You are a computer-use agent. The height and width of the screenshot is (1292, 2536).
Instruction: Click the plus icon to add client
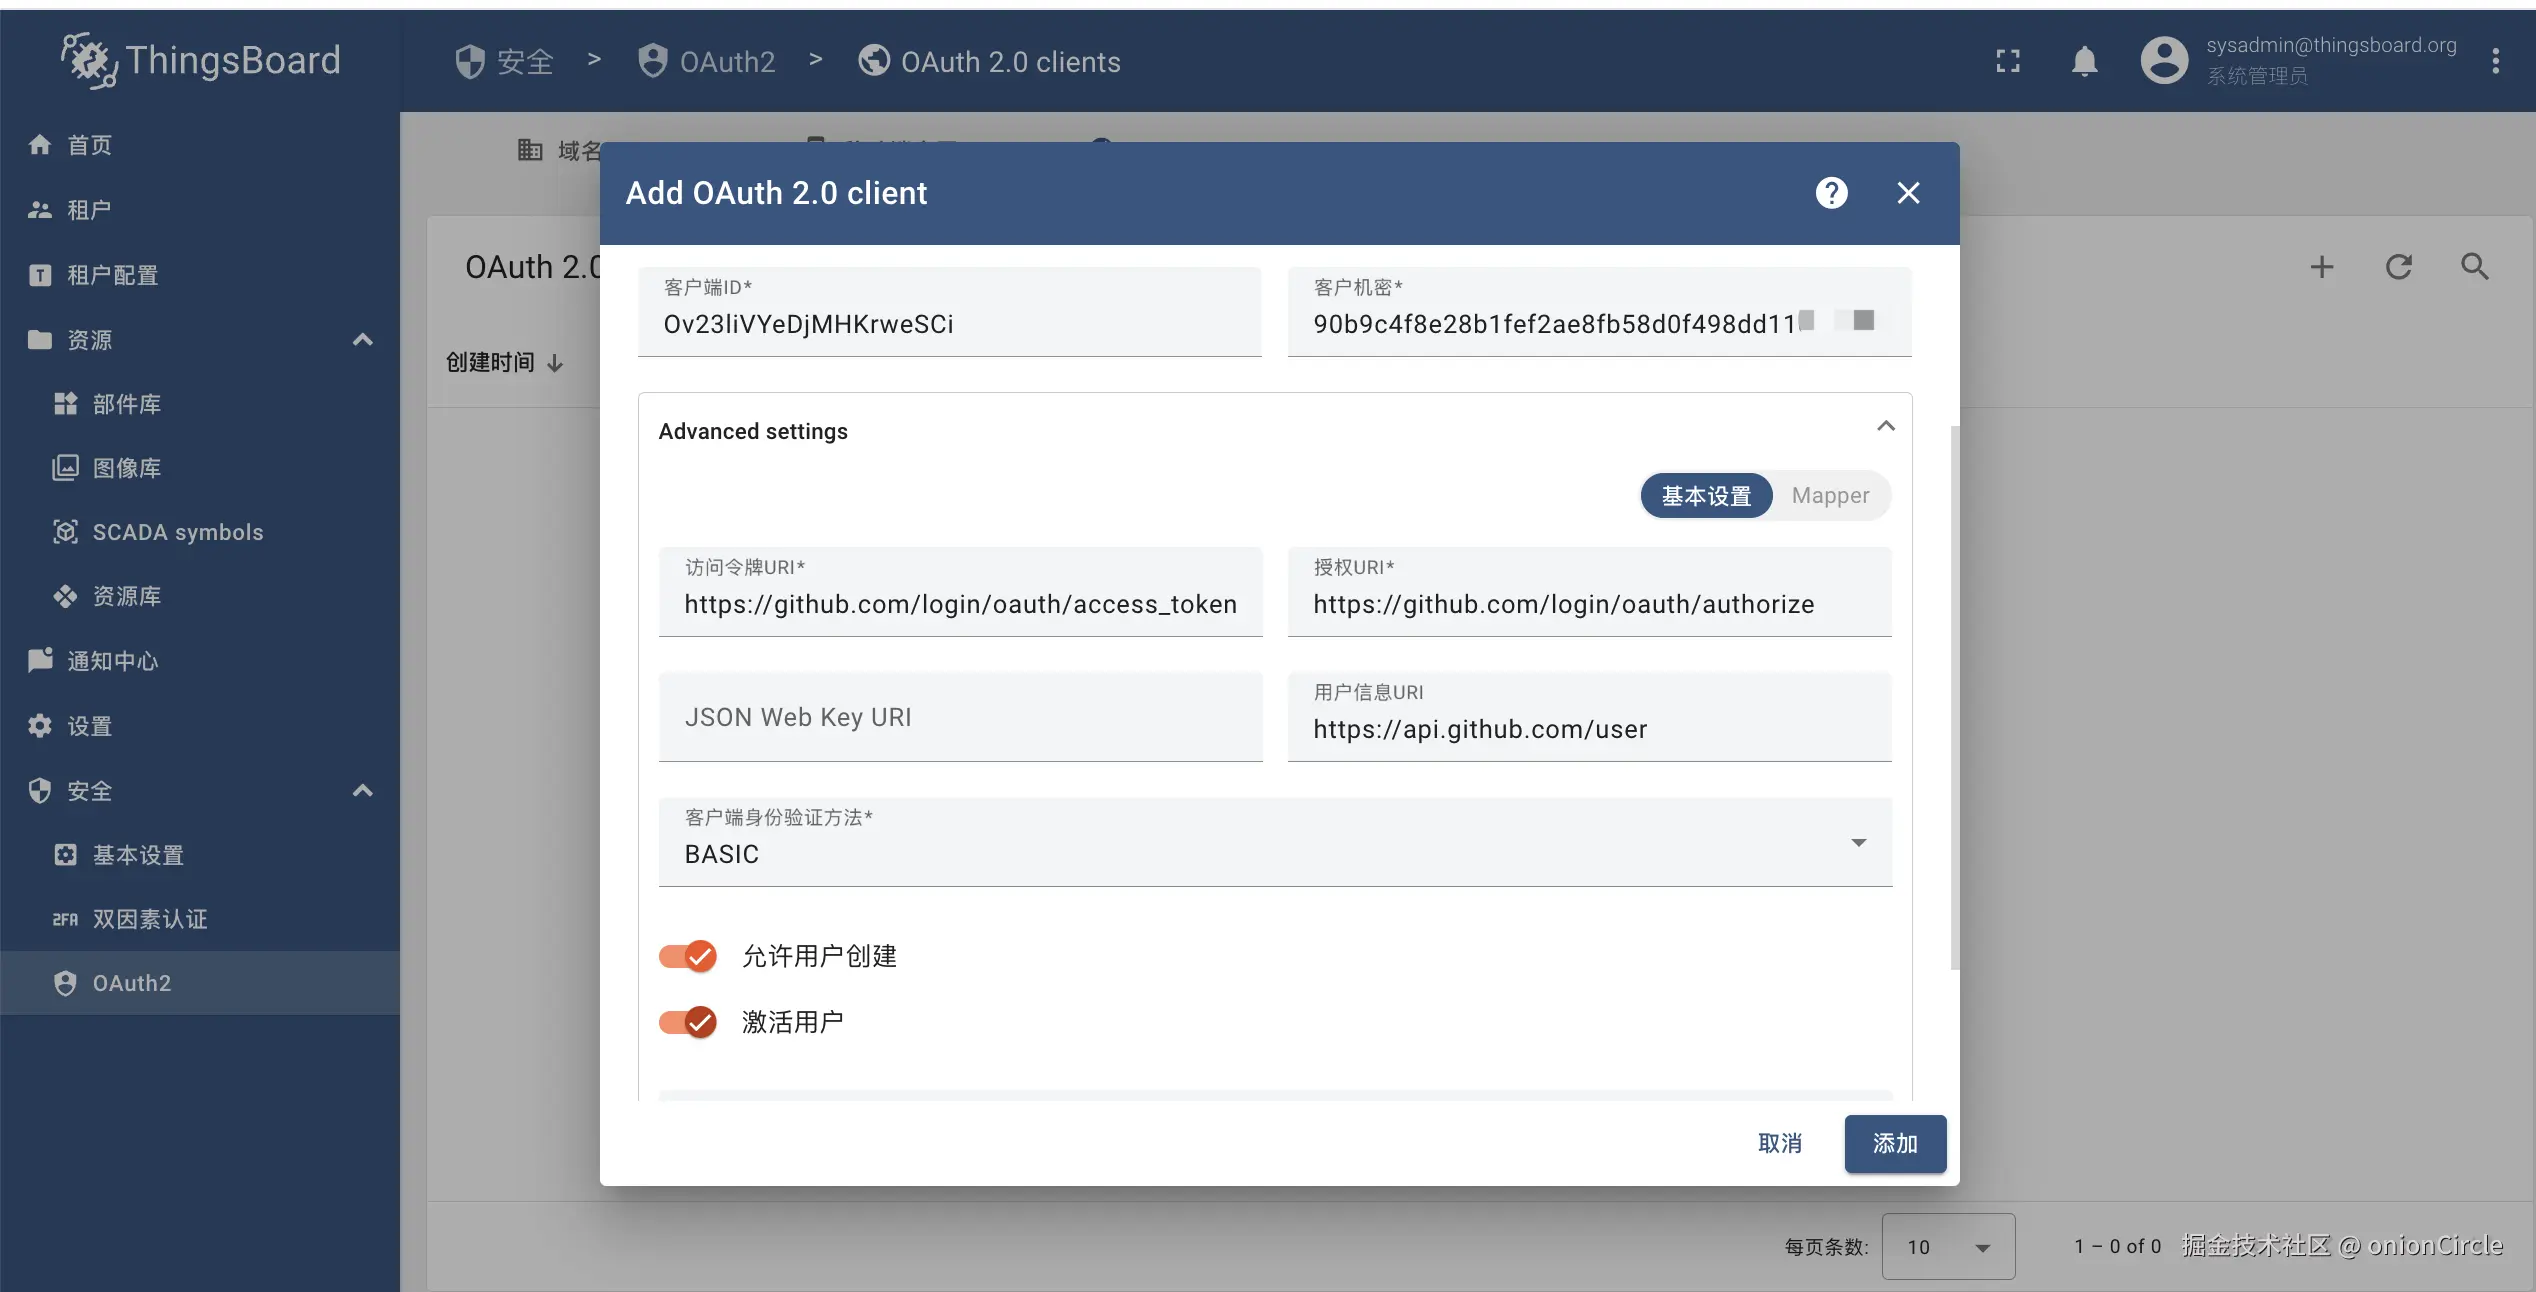click(x=2322, y=267)
